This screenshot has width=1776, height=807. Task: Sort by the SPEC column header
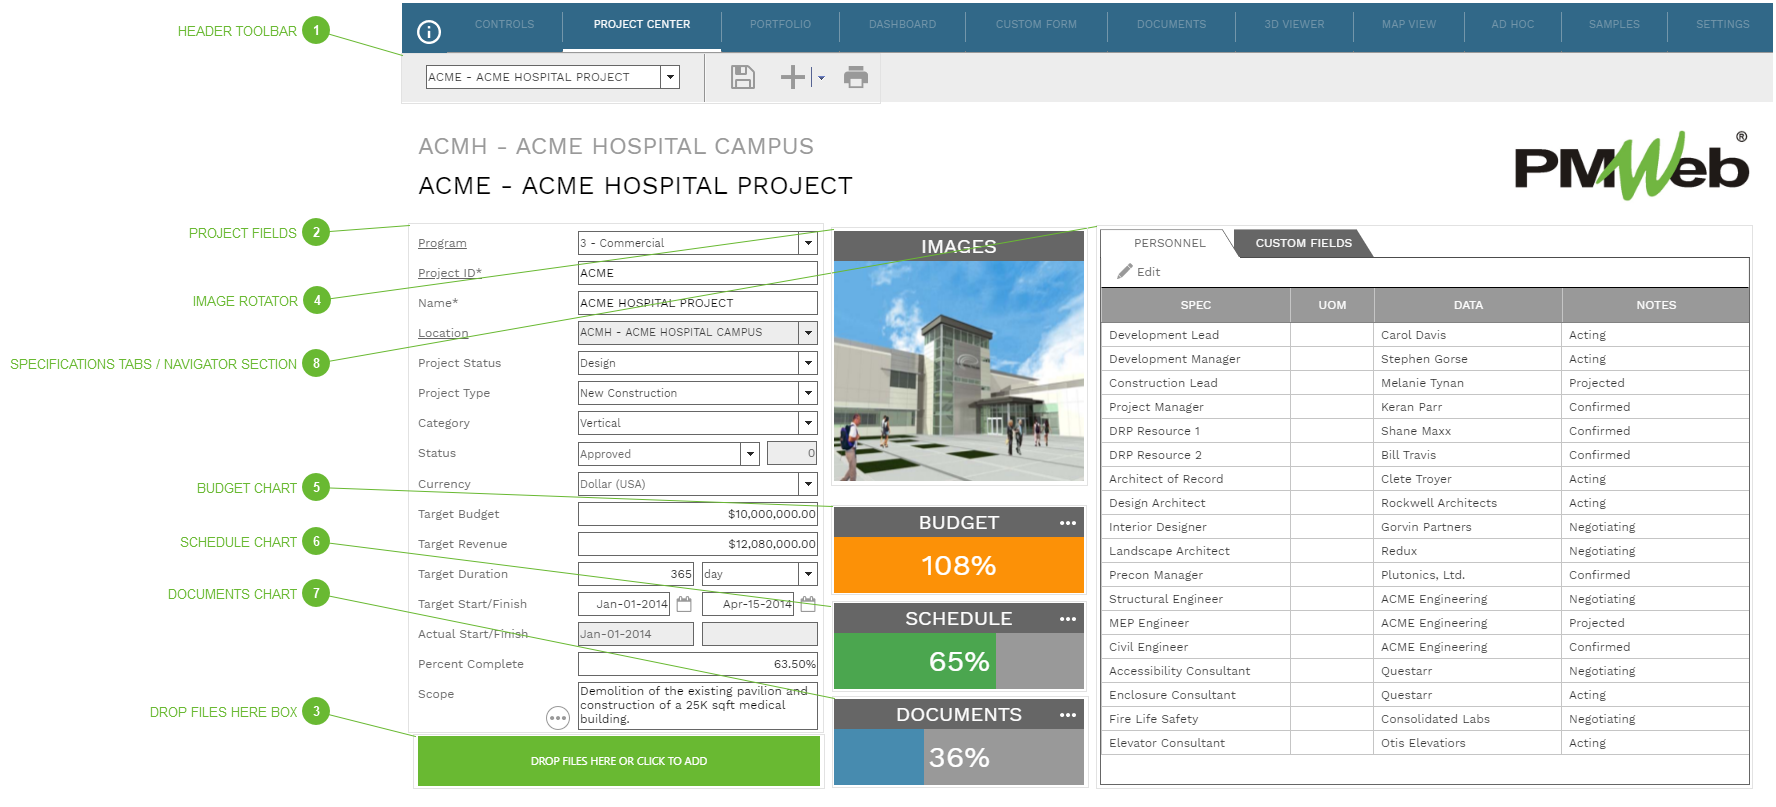[1195, 305]
